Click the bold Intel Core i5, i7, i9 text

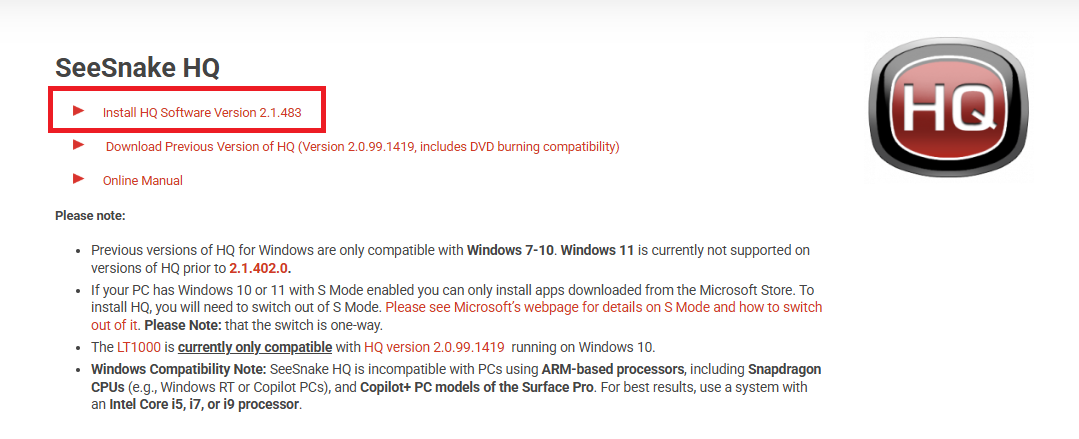pos(204,404)
